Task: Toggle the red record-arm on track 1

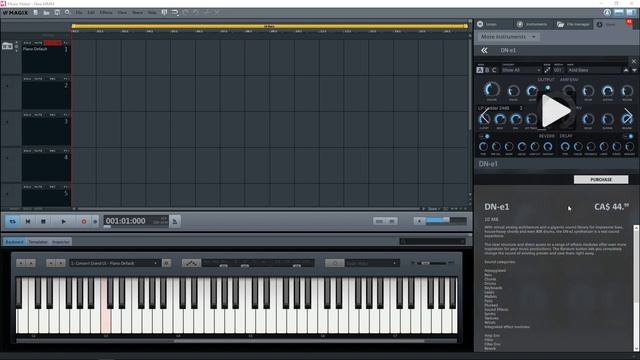Action: pos(53,43)
